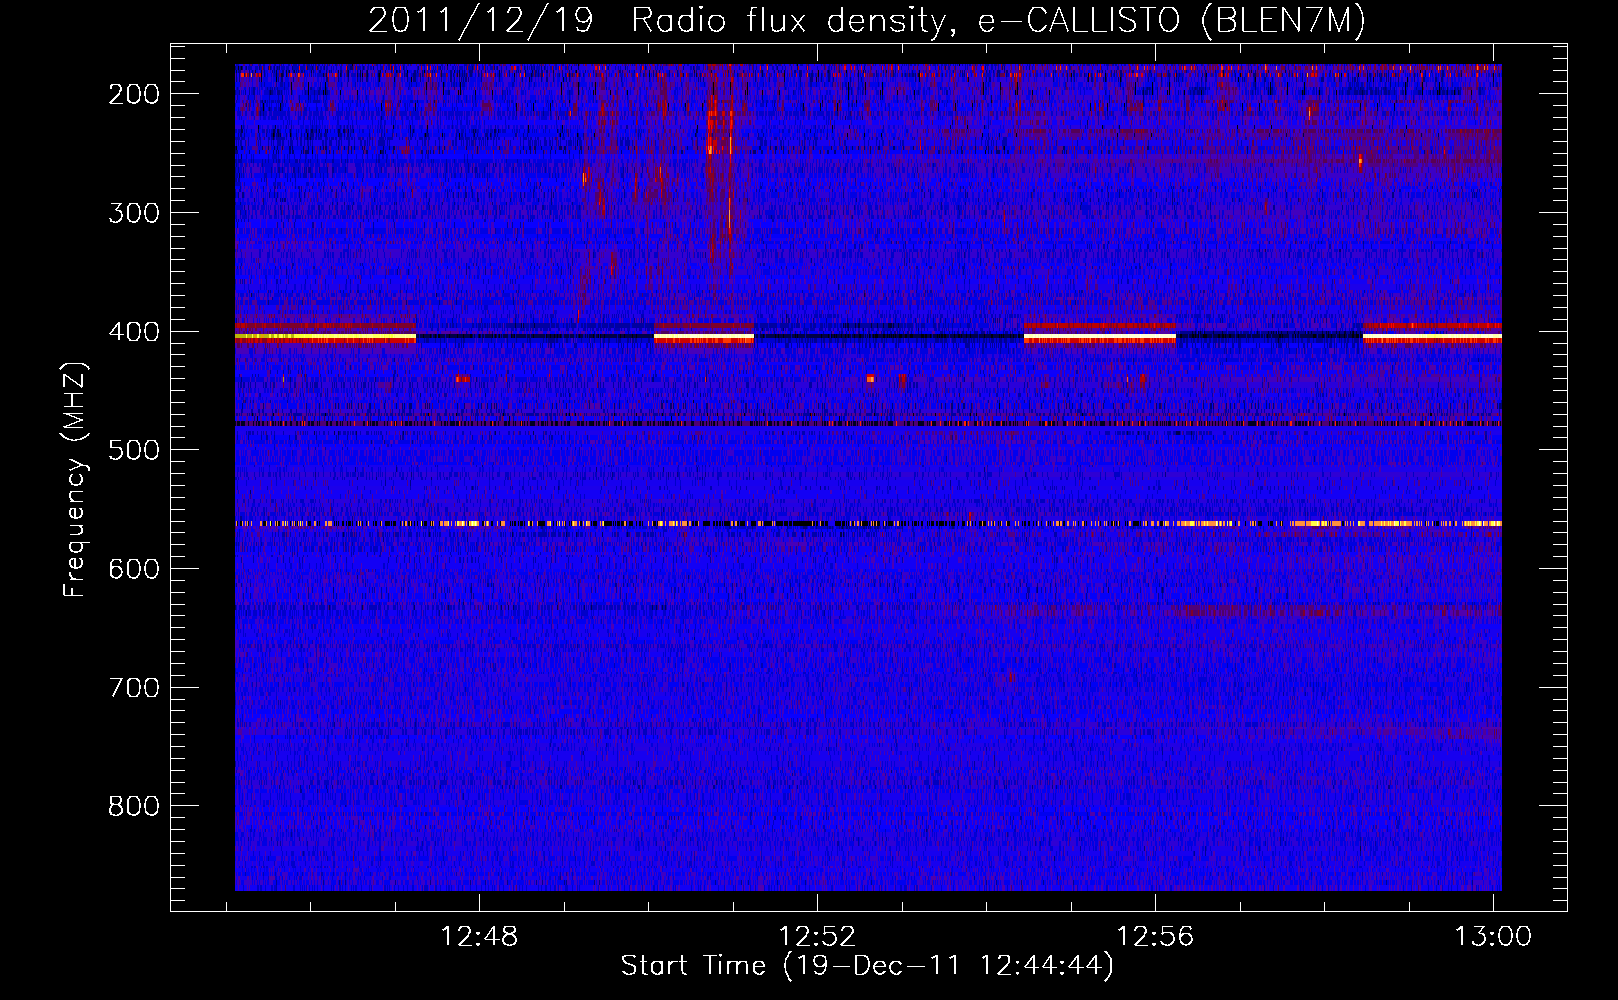Click the 12:52 time tick label
Image resolution: width=1618 pixels, height=1000 pixels.
pyautogui.click(x=817, y=937)
